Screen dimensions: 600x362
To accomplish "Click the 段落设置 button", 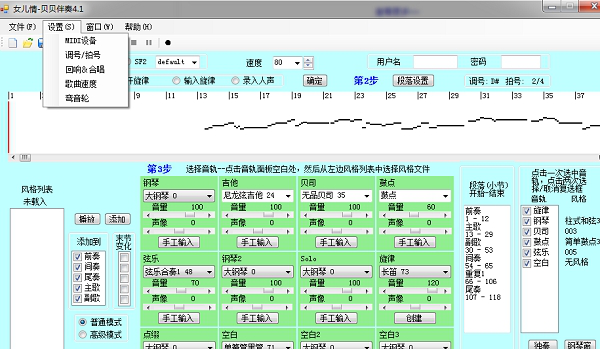I will pyautogui.click(x=412, y=80).
